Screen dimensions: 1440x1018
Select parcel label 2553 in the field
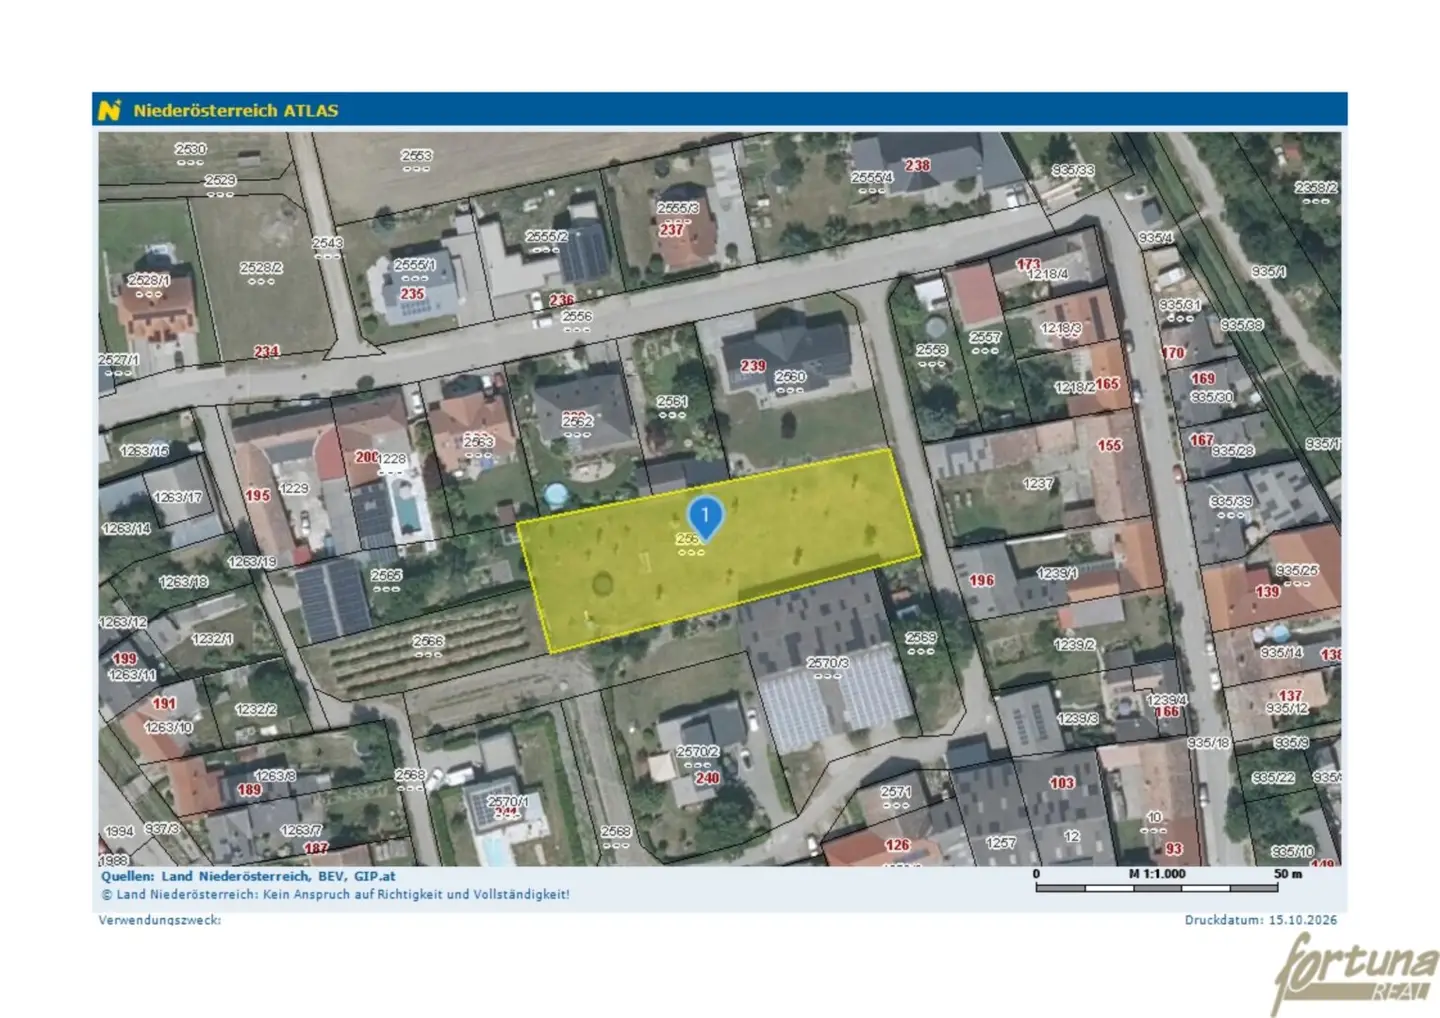click(x=416, y=156)
